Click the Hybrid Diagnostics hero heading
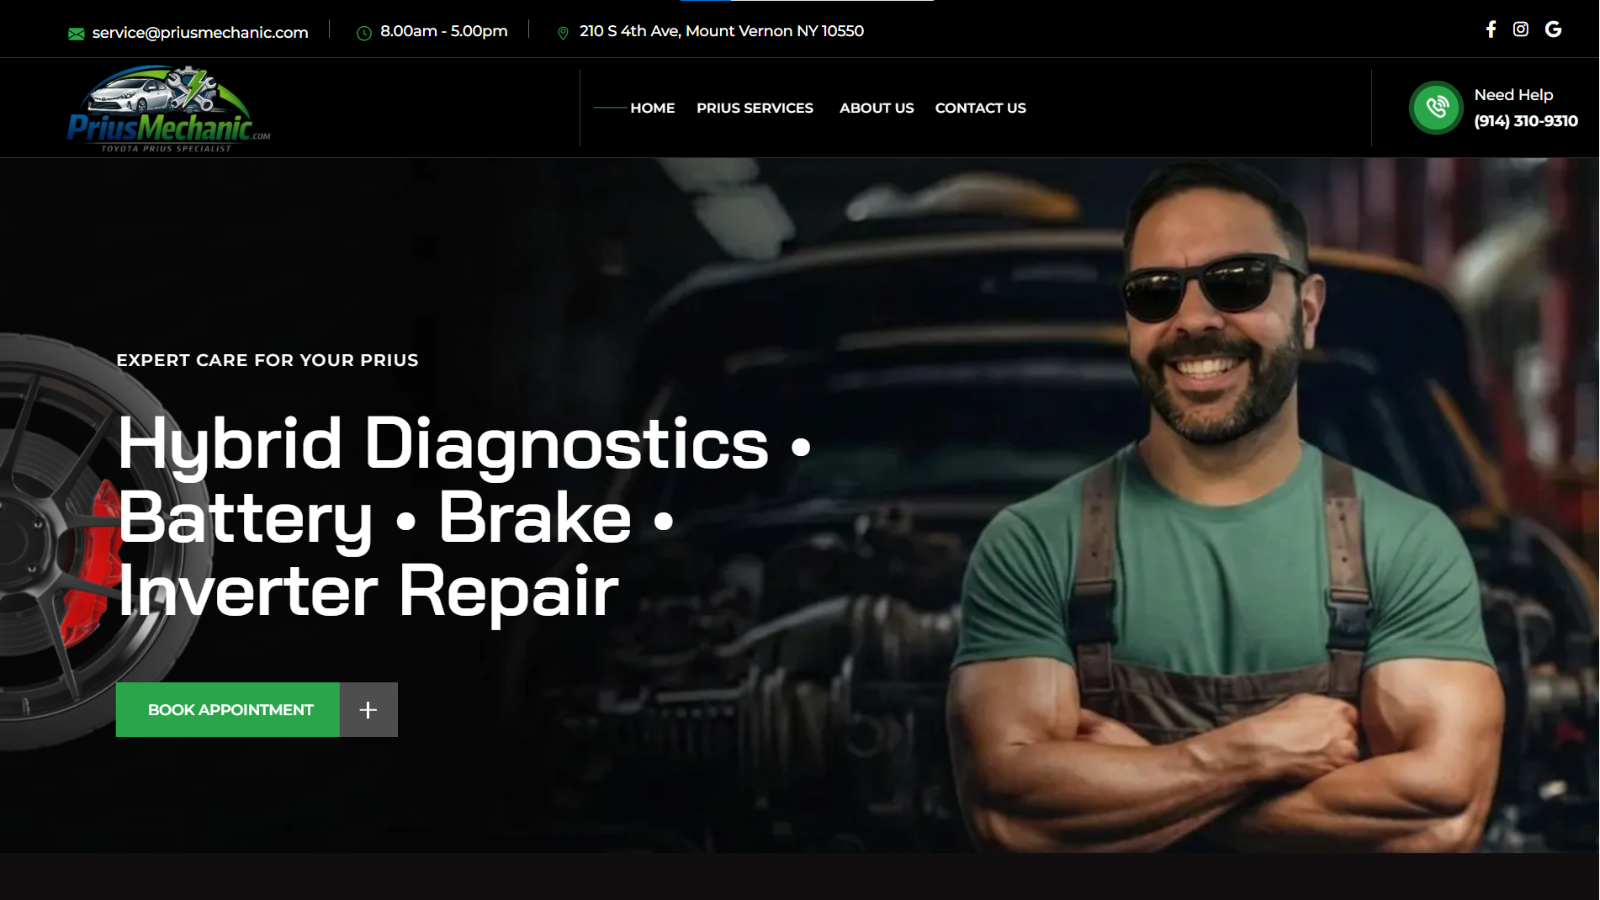This screenshot has width=1600, height=900. [465, 517]
